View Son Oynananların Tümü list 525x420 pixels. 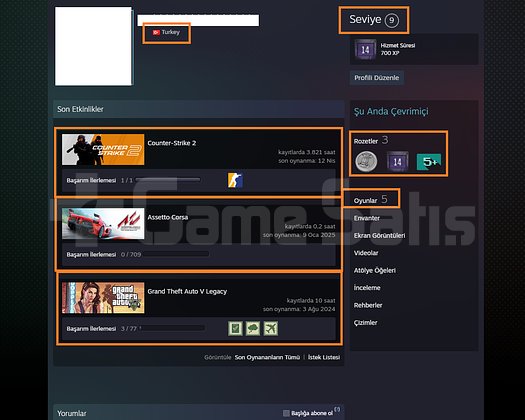(x=267, y=357)
